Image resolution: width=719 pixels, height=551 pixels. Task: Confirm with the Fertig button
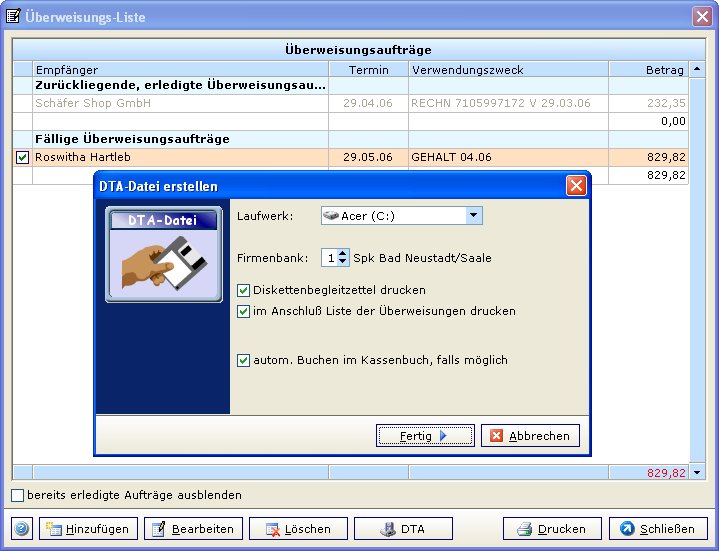pos(424,436)
